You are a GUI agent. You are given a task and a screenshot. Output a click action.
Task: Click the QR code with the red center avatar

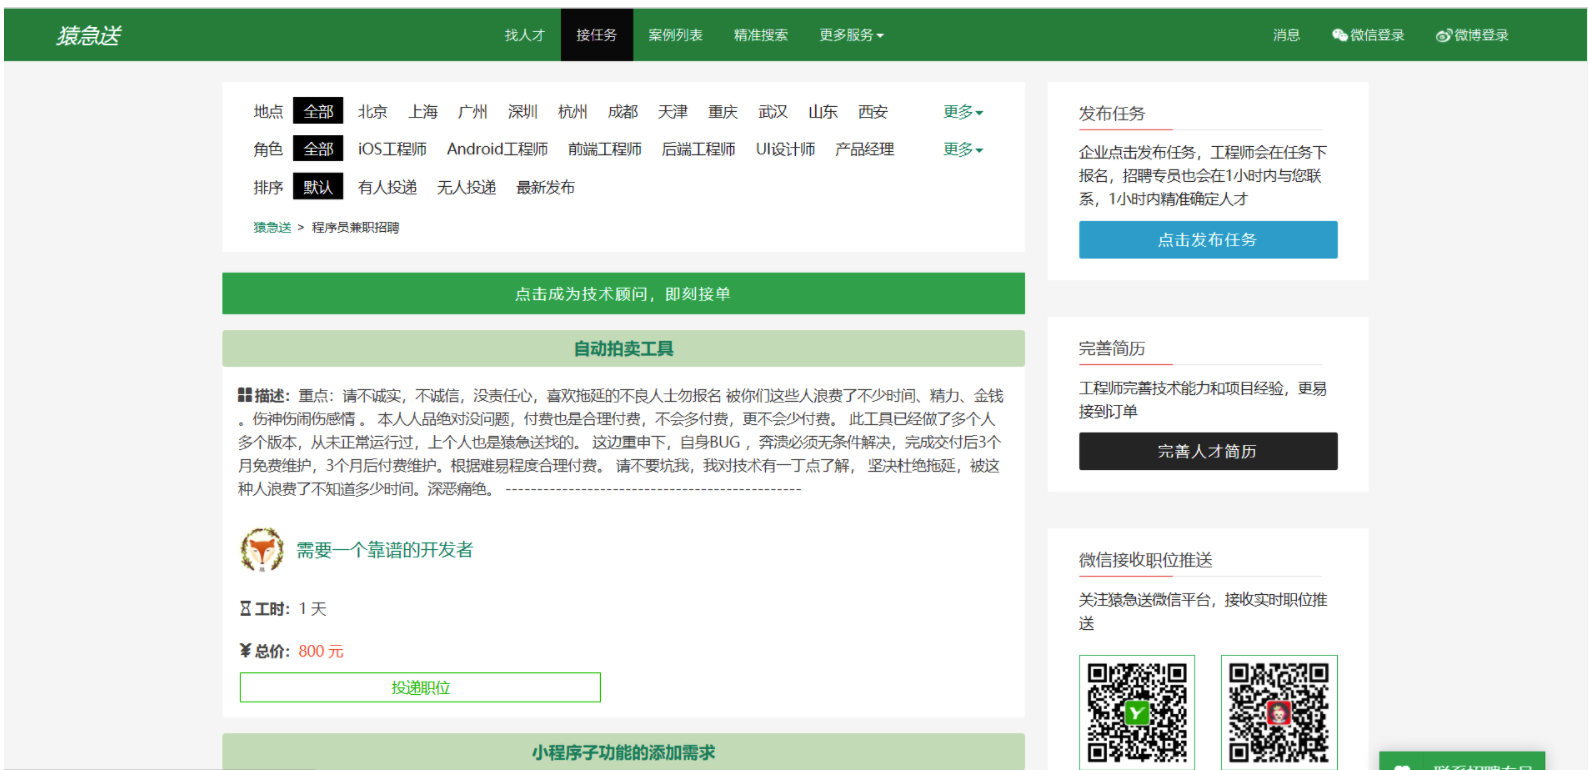coord(1279,712)
